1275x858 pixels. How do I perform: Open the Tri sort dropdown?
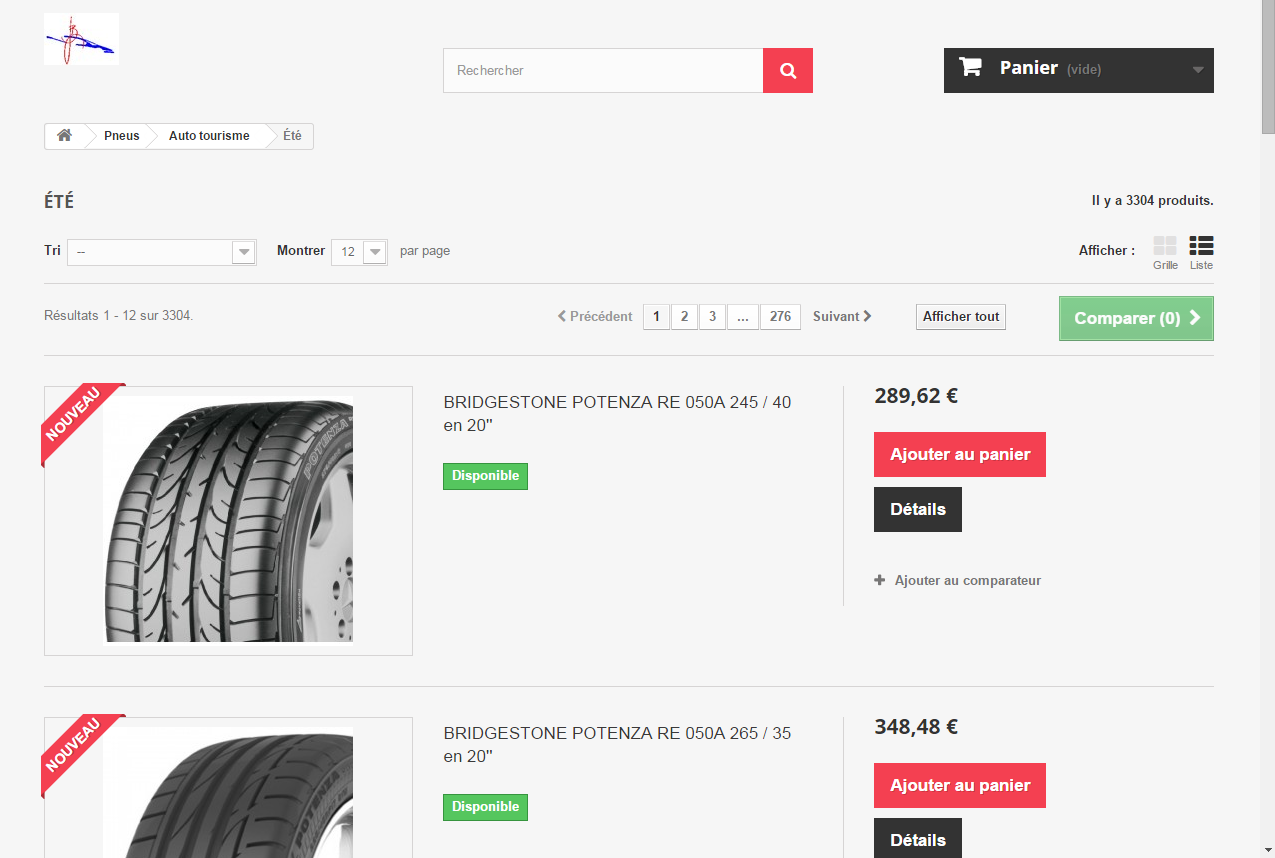click(162, 252)
